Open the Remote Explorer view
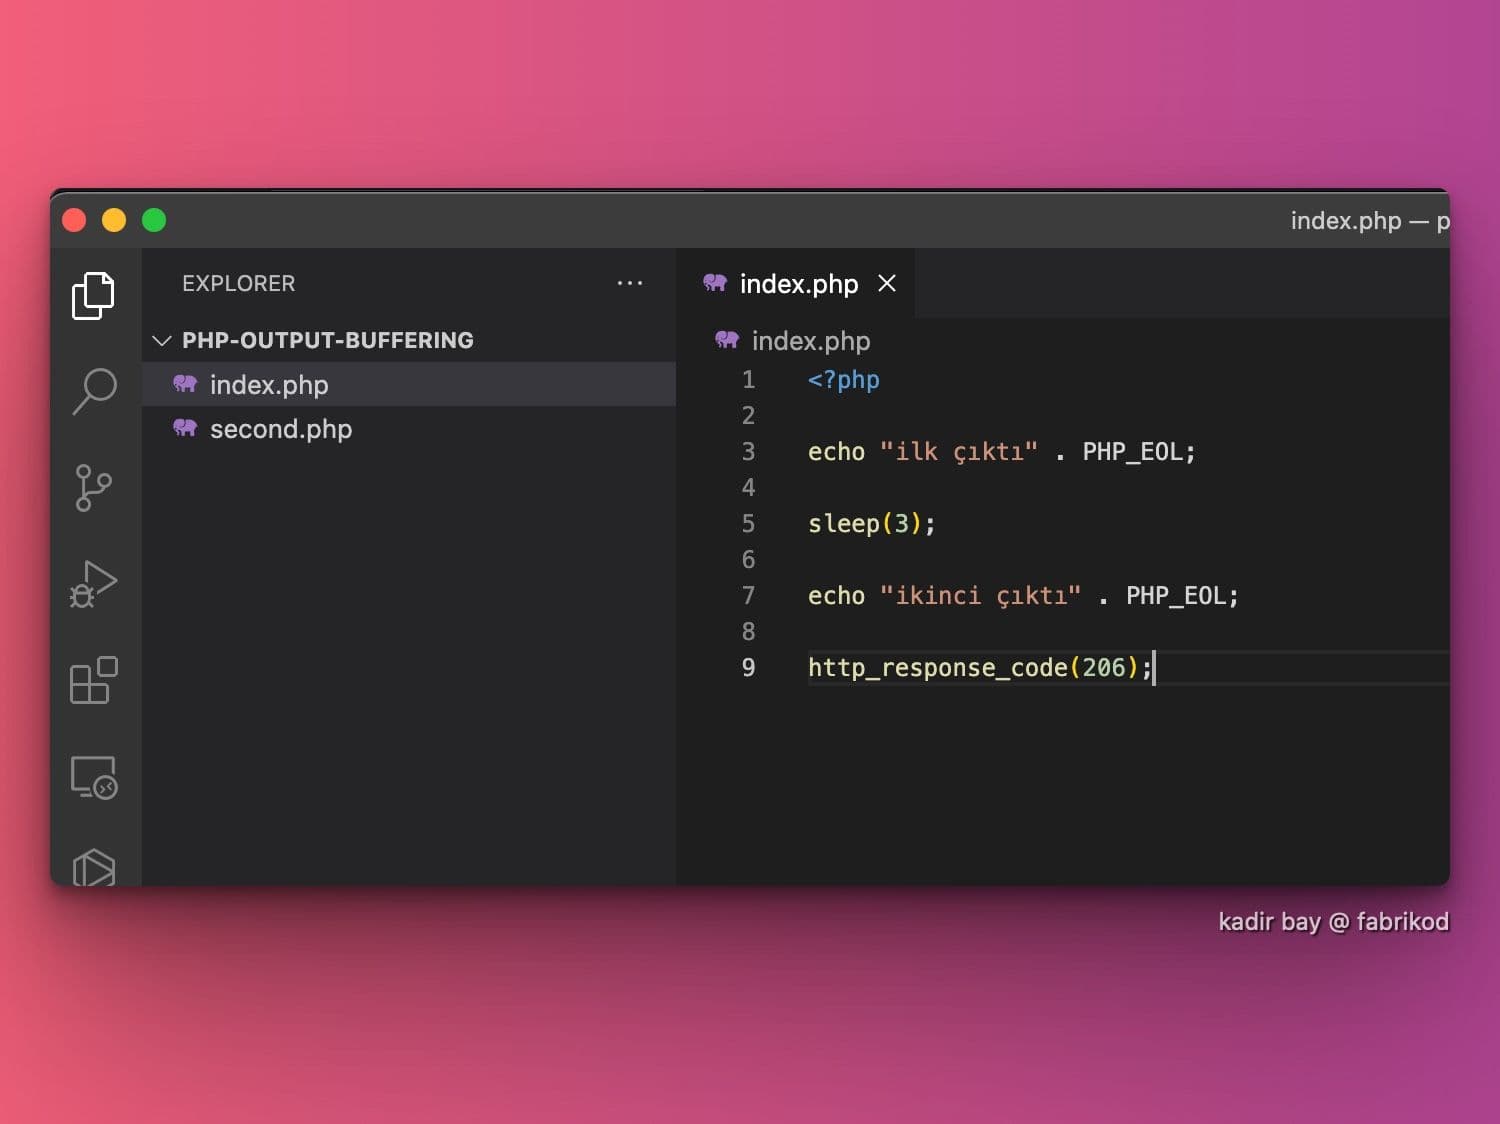Image resolution: width=1500 pixels, height=1124 pixels. coord(93,777)
